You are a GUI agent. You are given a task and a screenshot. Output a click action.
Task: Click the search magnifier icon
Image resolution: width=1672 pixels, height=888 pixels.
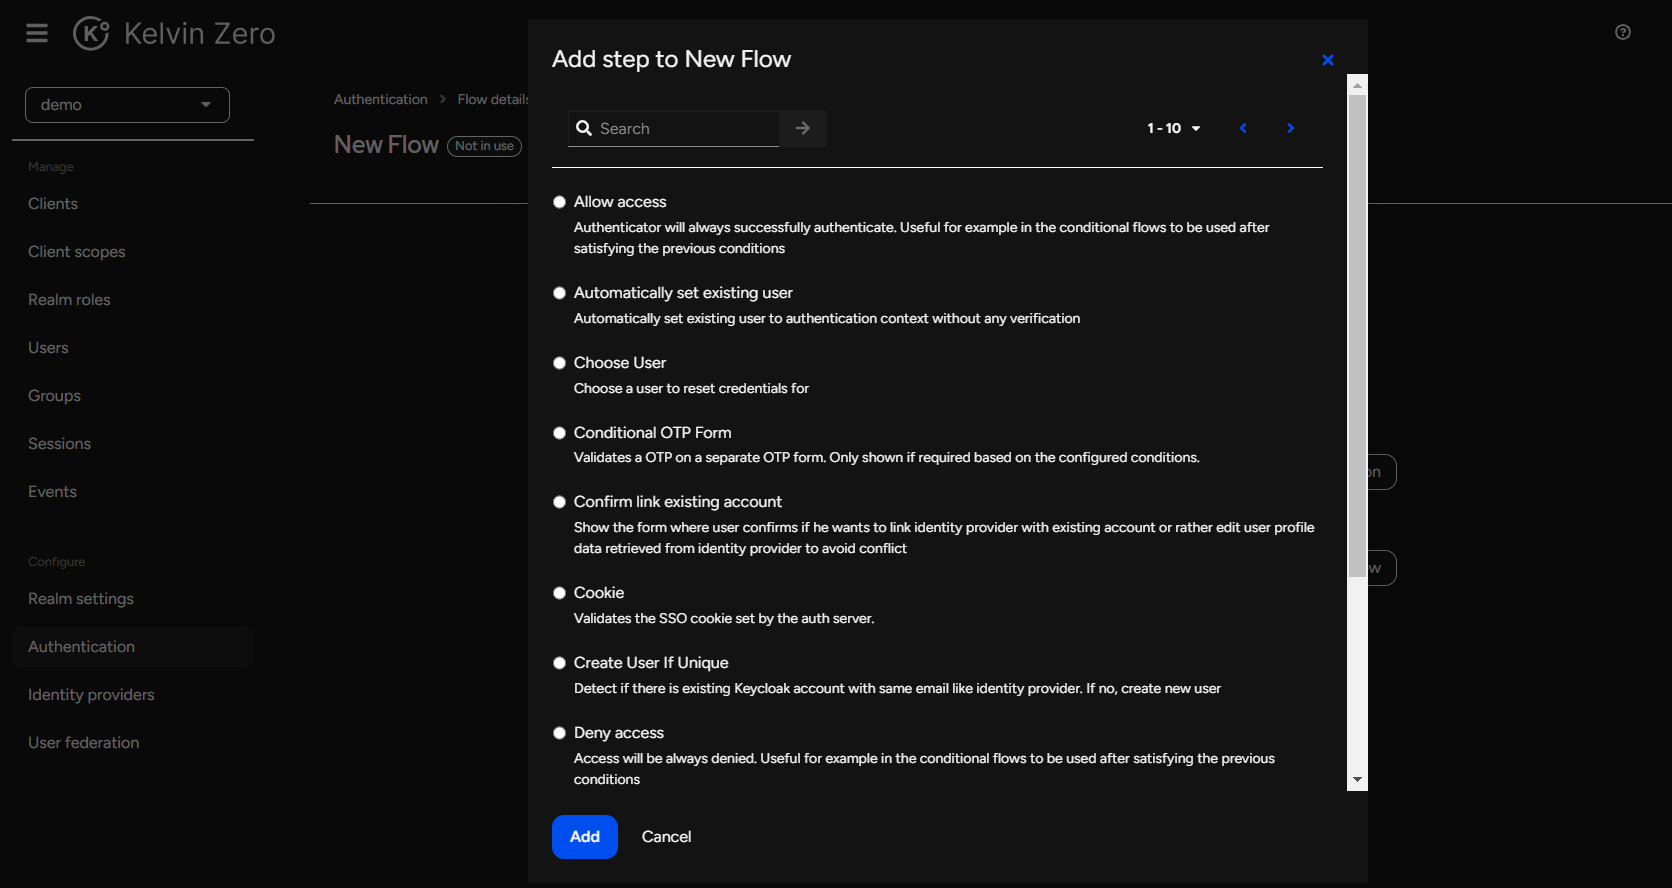(585, 128)
